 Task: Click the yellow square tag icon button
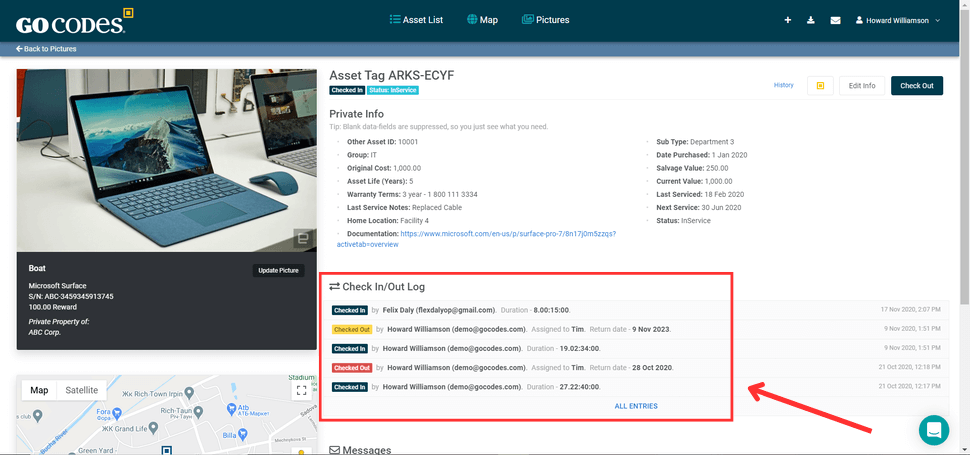tap(820, 86)
